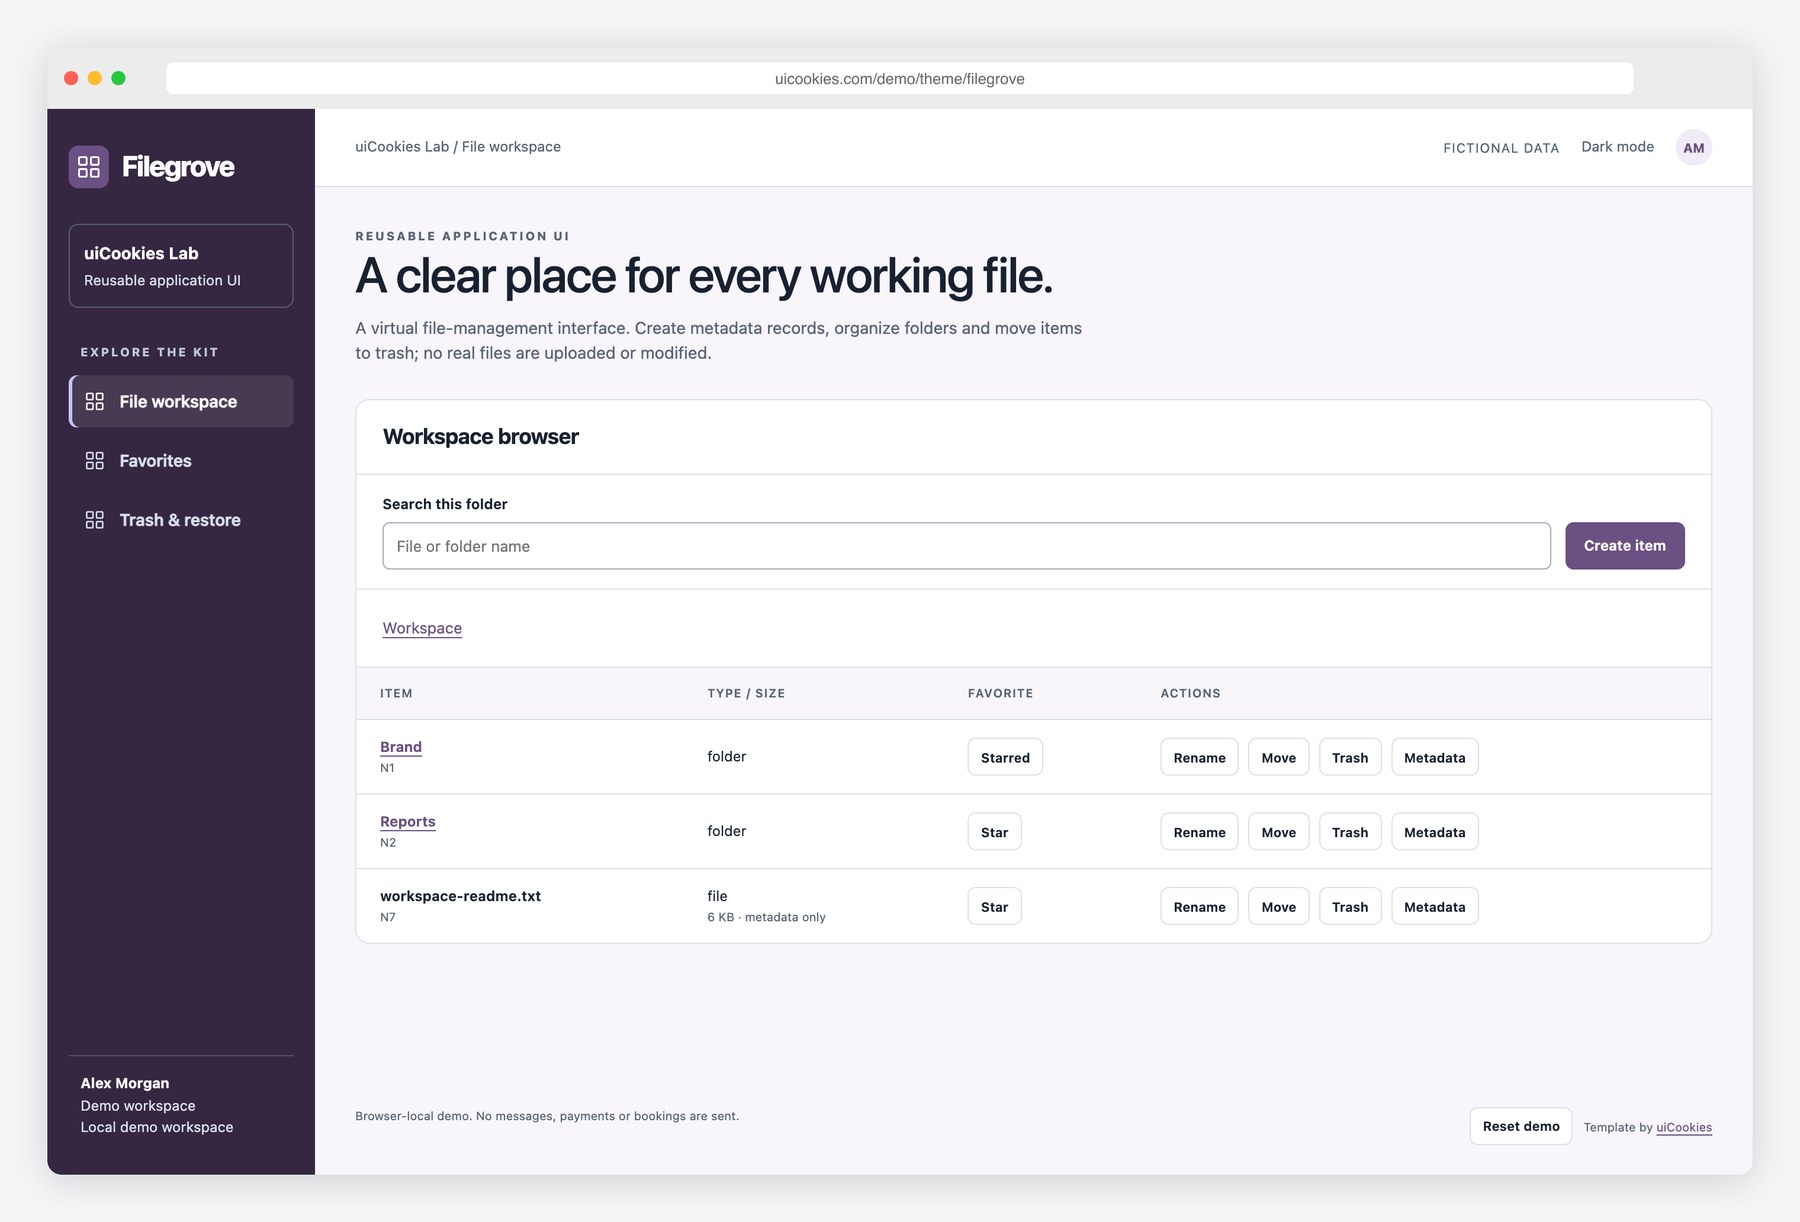Click the grid icon beside File workspace

[95, 401]
